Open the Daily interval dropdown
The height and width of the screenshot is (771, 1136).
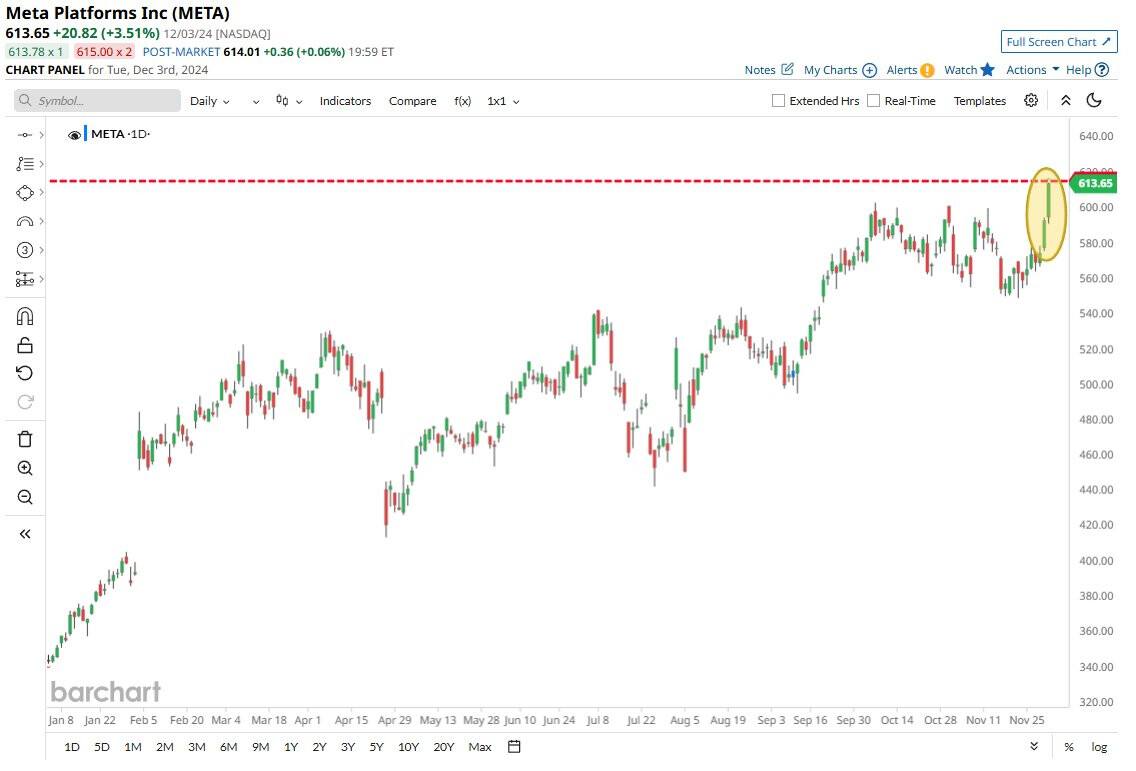point(210,101)
